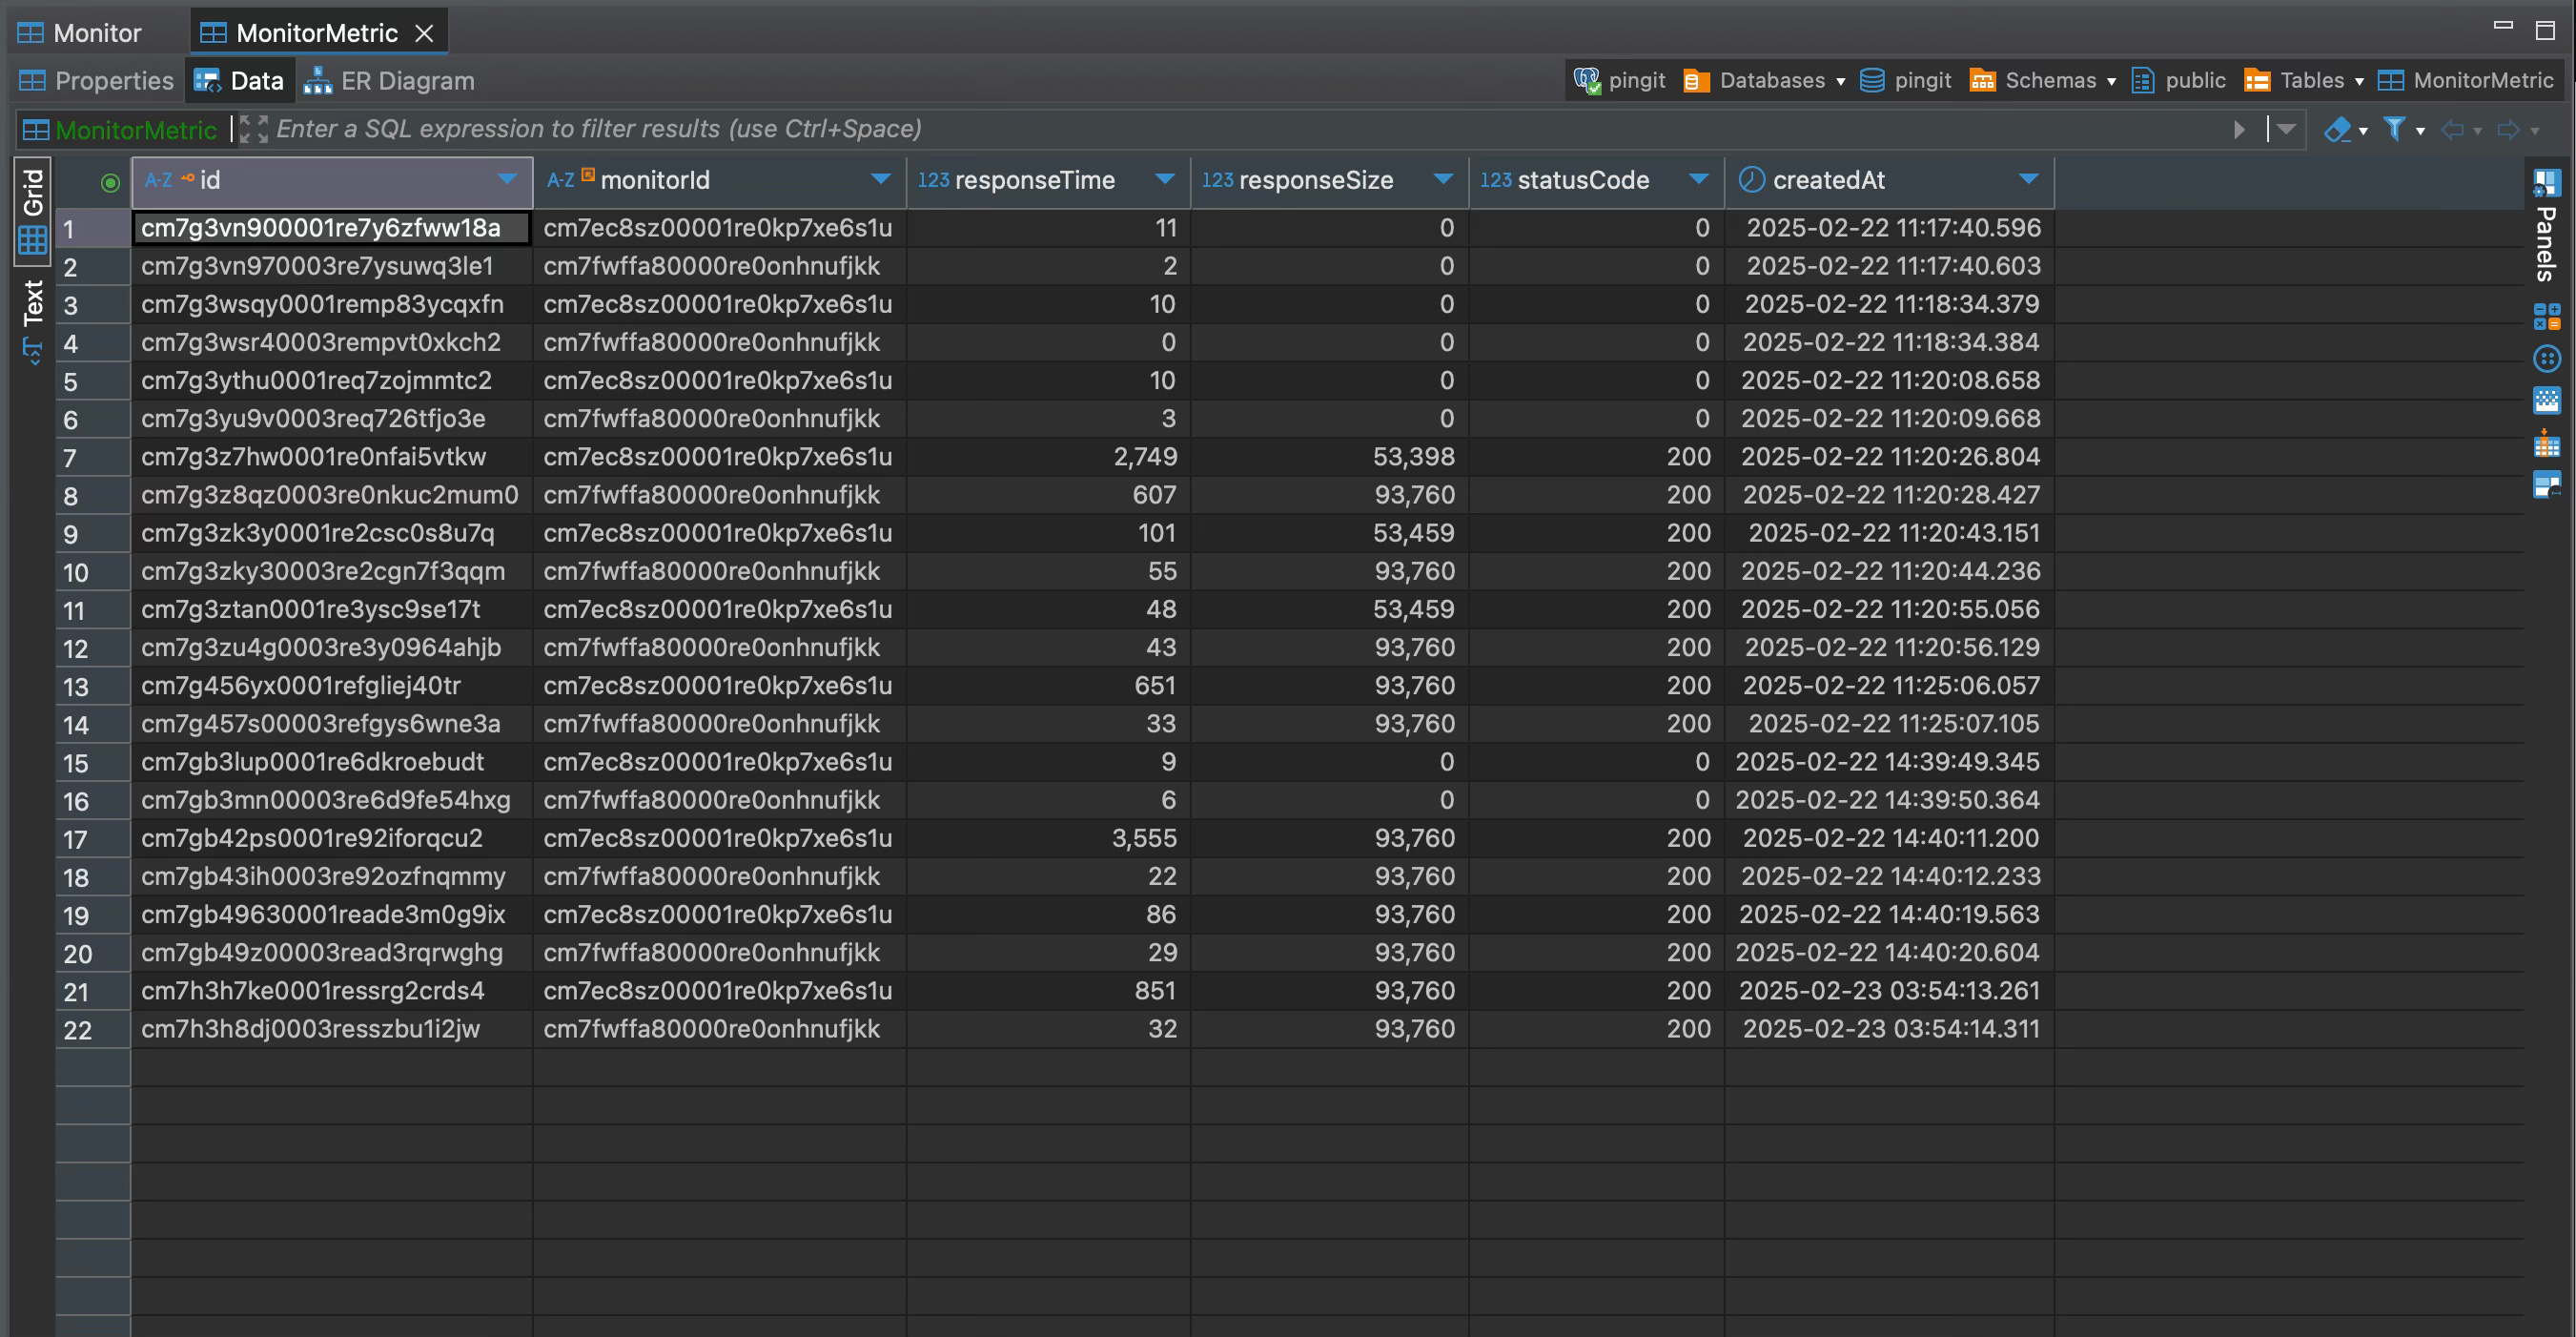Viewport: 2576px width, 1337px height.
Task: Close the MonitorMetric tab
Action: pos(424,34)
